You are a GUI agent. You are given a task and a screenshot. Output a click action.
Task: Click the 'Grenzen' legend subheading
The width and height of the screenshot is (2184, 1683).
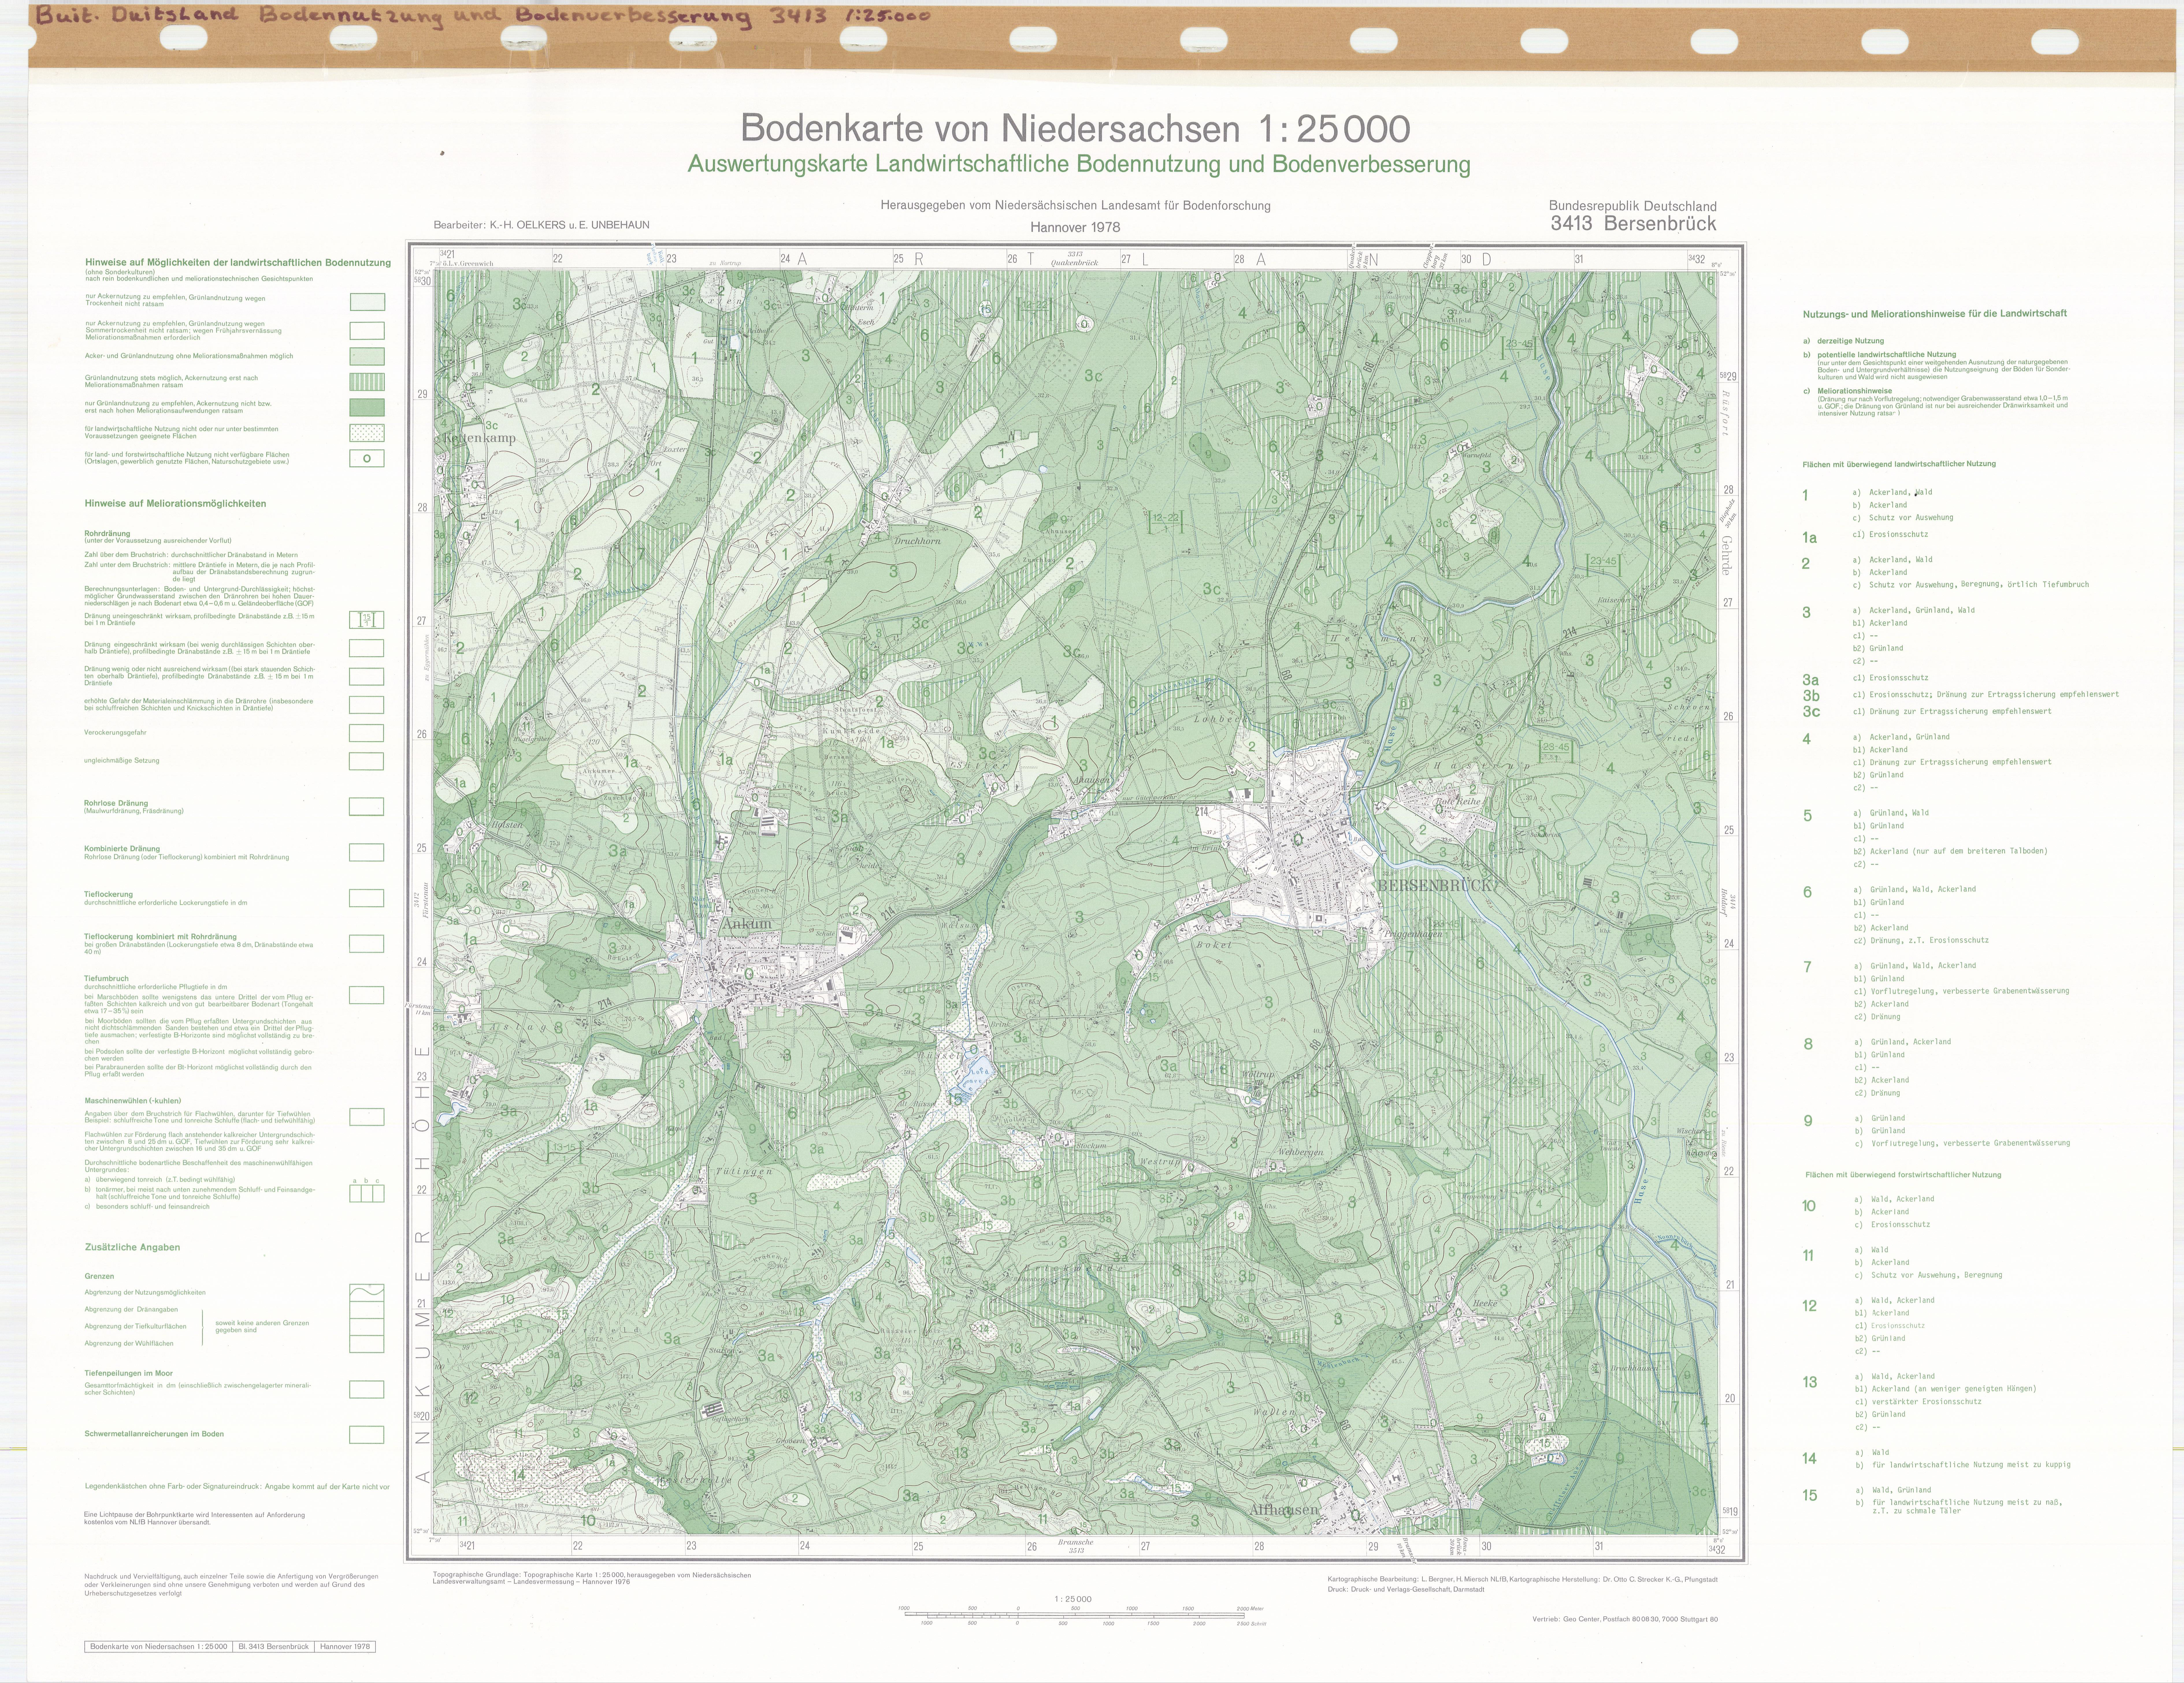99,1276
